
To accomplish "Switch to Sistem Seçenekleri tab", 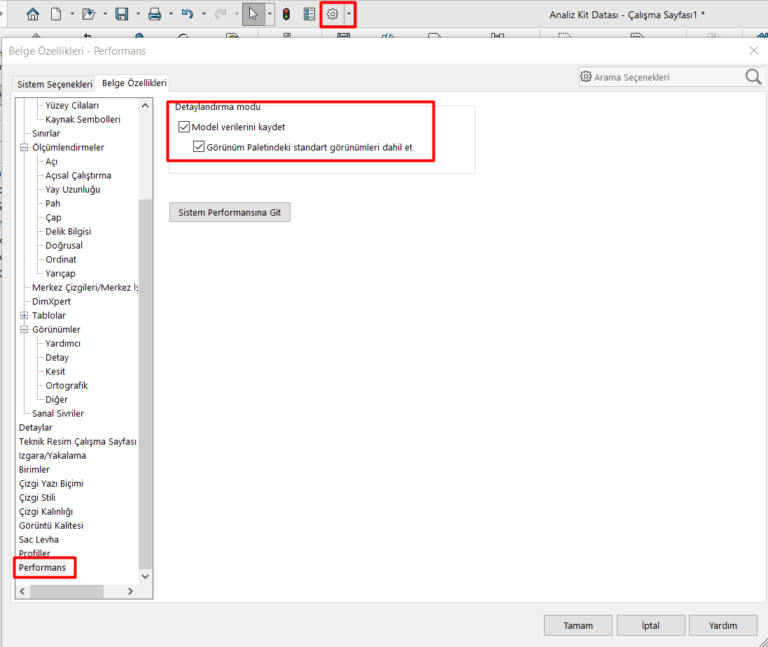I will [x=55, y=84].
